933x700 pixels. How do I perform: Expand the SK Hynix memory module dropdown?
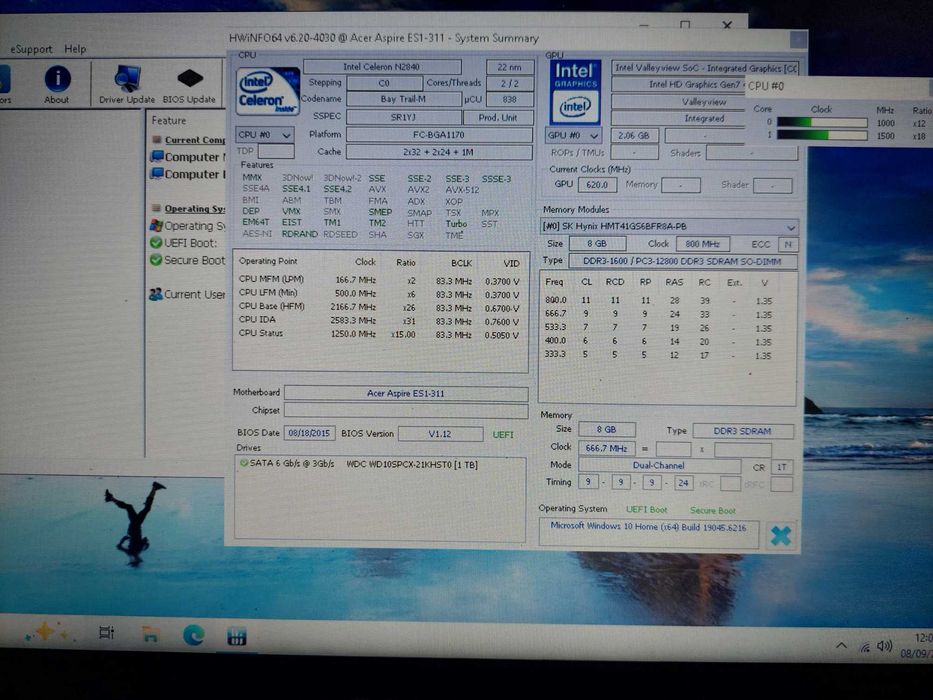669,227
